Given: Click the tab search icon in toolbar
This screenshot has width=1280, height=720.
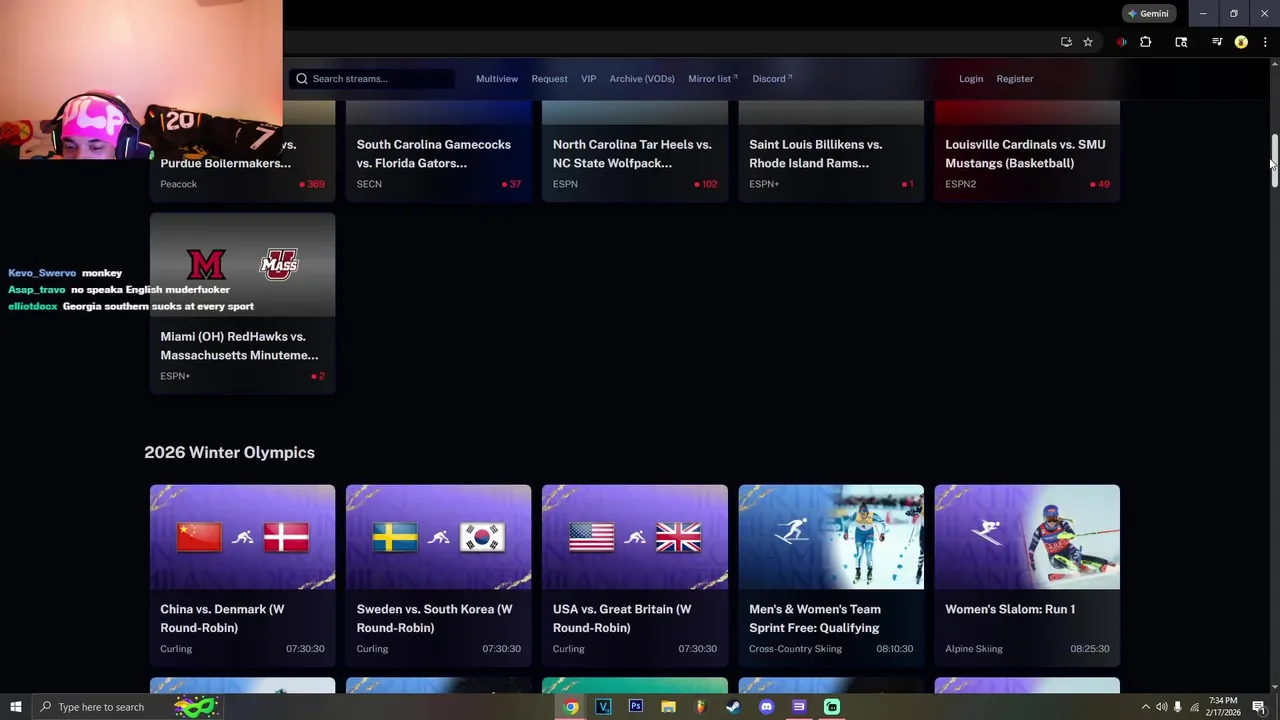Looking at the screenshot, I should [x=1181, y=42].
